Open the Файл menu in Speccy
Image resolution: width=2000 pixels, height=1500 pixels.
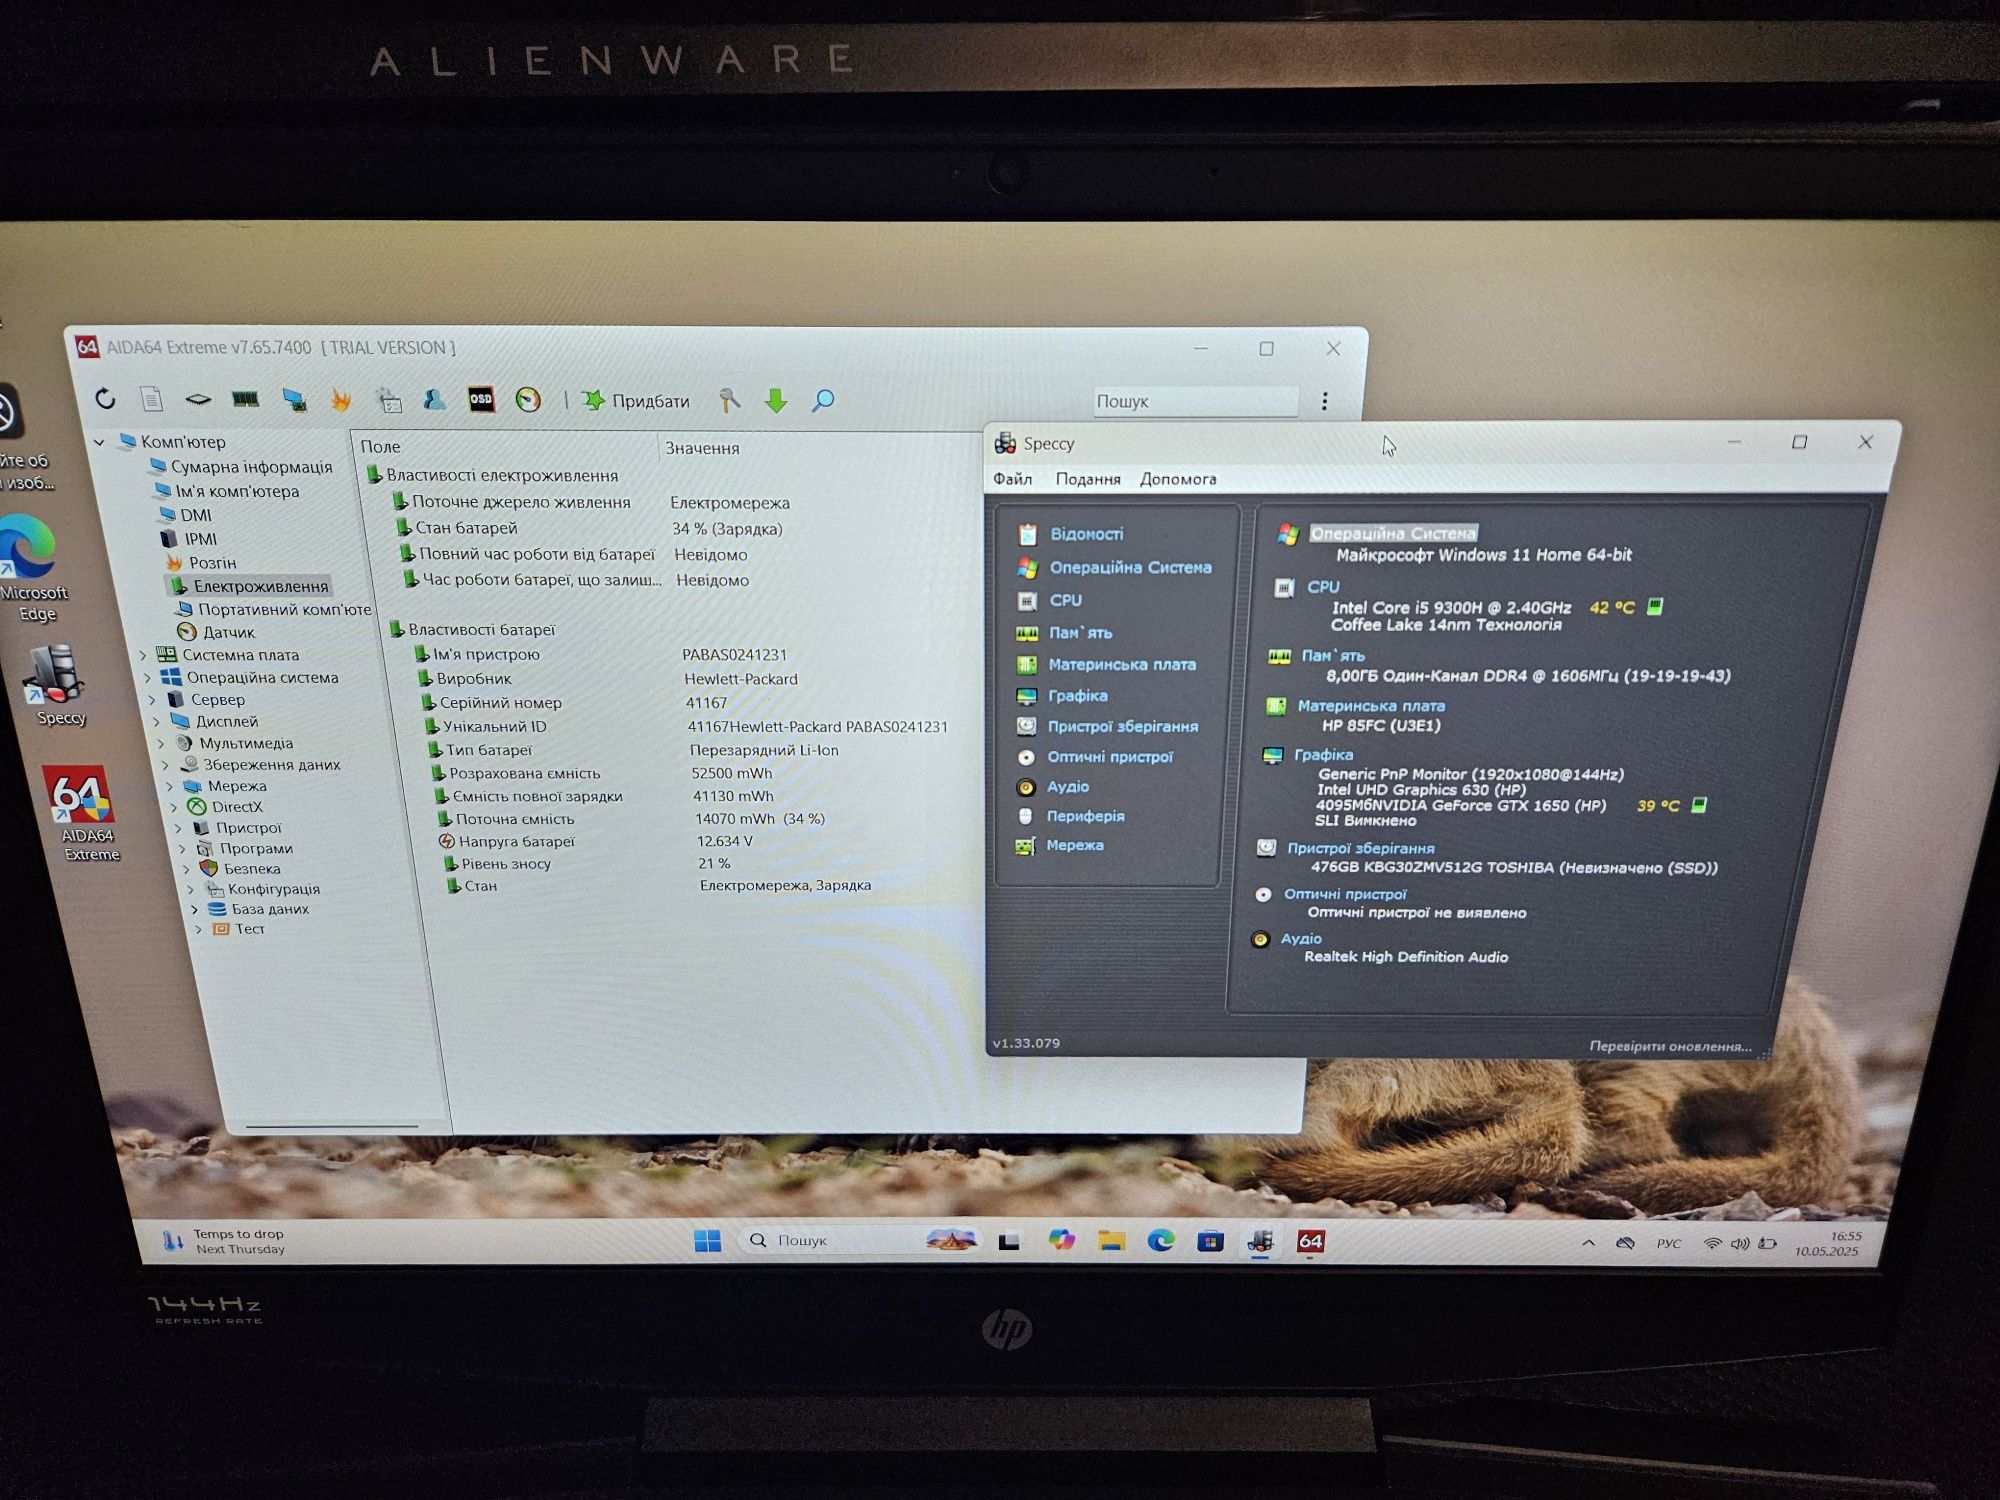click(x=1012, y=479)
